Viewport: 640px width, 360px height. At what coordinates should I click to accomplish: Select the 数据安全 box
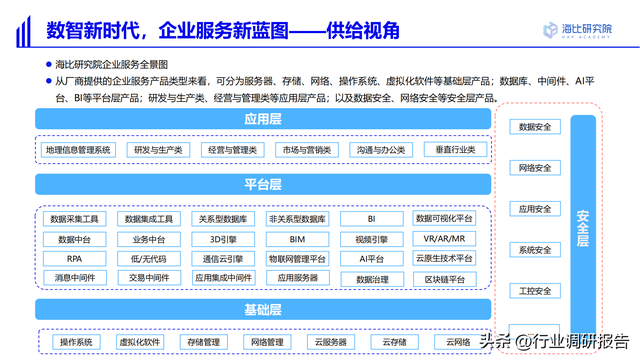pyautogui.click(x=535, y=127)
